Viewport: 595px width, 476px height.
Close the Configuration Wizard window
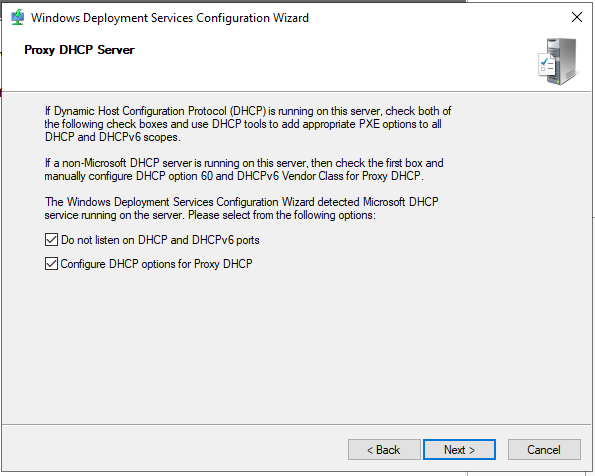pyautogui.click(x=577, y=17)
